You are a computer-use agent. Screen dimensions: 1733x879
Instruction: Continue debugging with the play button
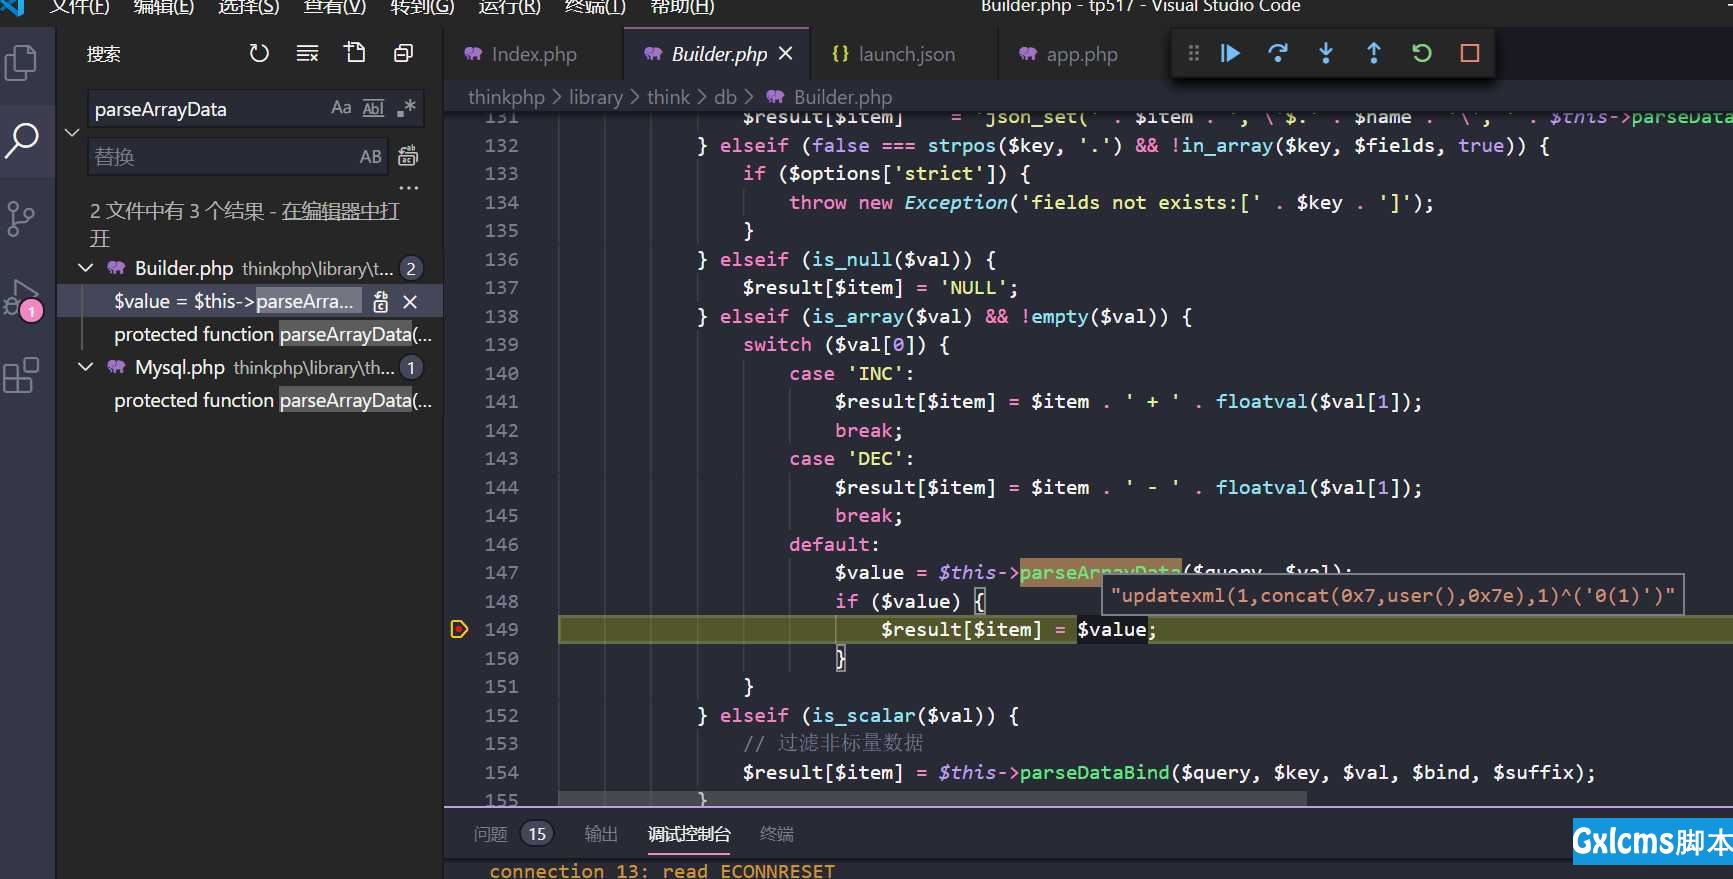[1230, 53]
